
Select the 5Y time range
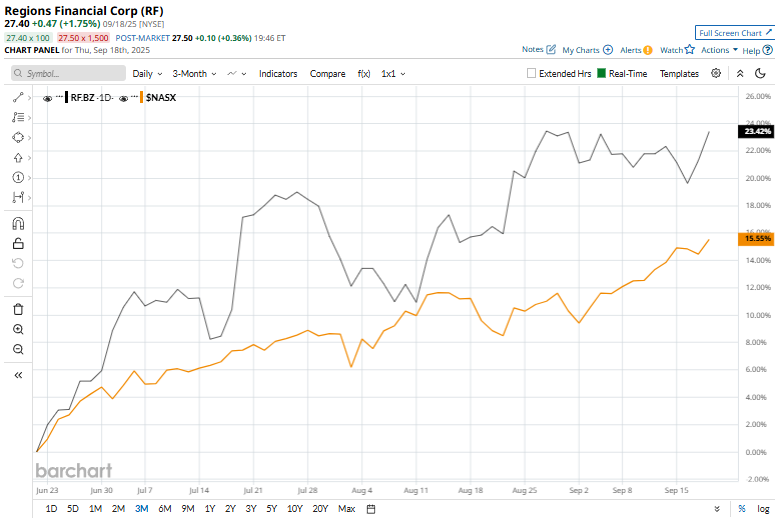coord(271,509)
